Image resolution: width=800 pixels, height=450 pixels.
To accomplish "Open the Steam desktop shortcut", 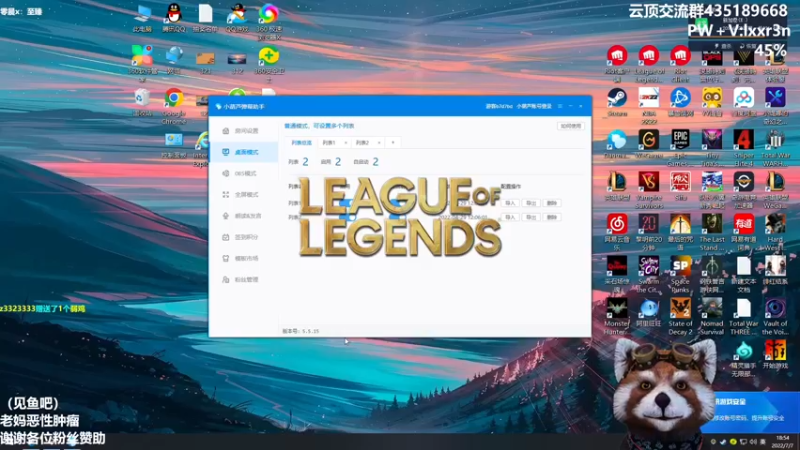I will (x=617, y=102).
